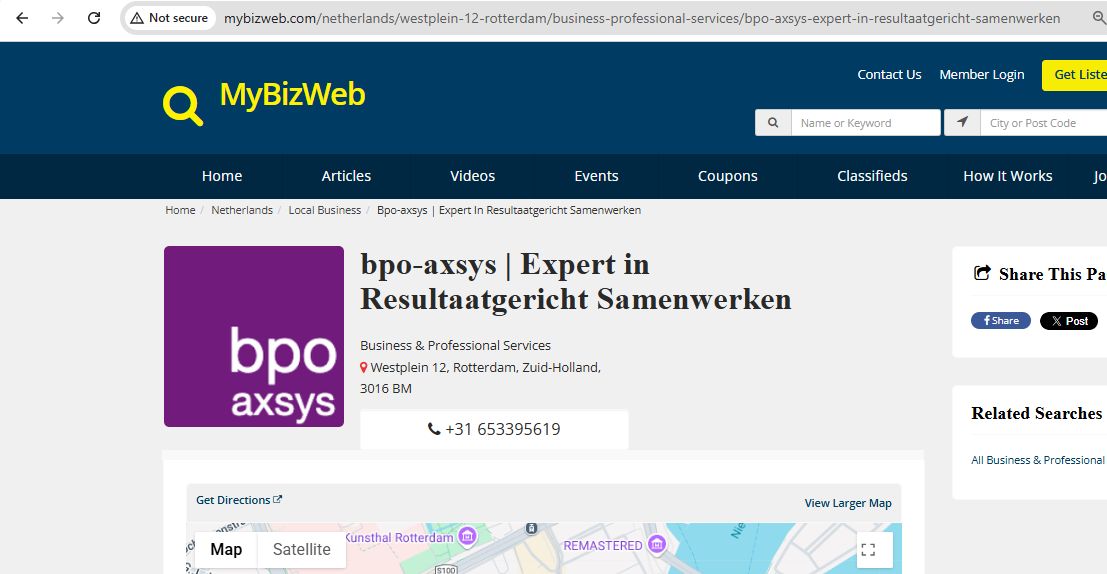Open the How It Works nav item
Image resolution: width=1107 pixels, height=574 pixels.
1007,176
